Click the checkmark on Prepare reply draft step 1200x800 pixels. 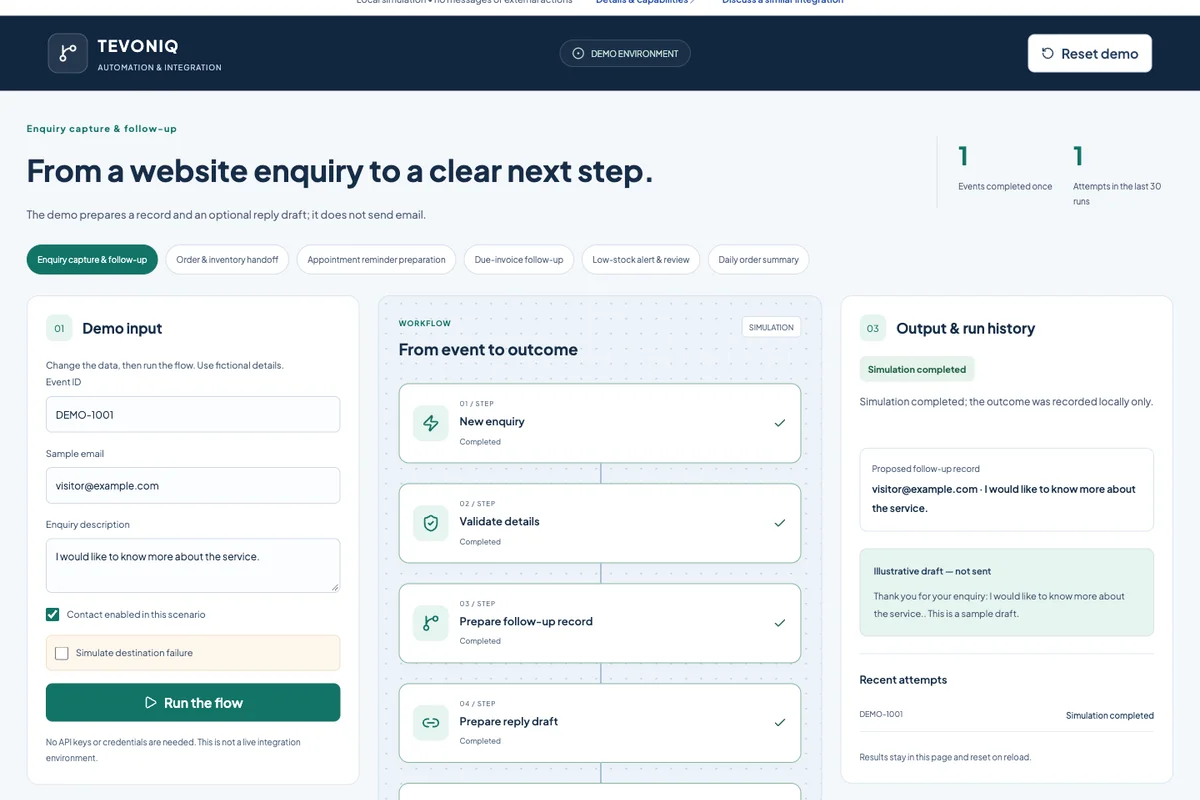pos(780,722)
